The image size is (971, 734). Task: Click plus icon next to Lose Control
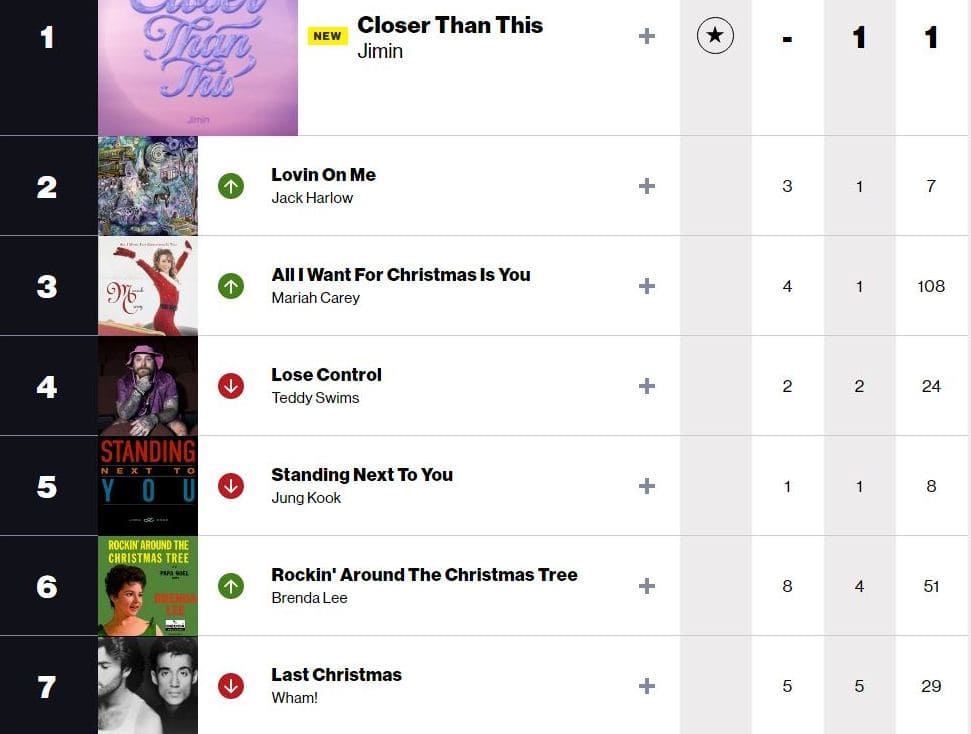pyautogui.click(x=647, y=386)
